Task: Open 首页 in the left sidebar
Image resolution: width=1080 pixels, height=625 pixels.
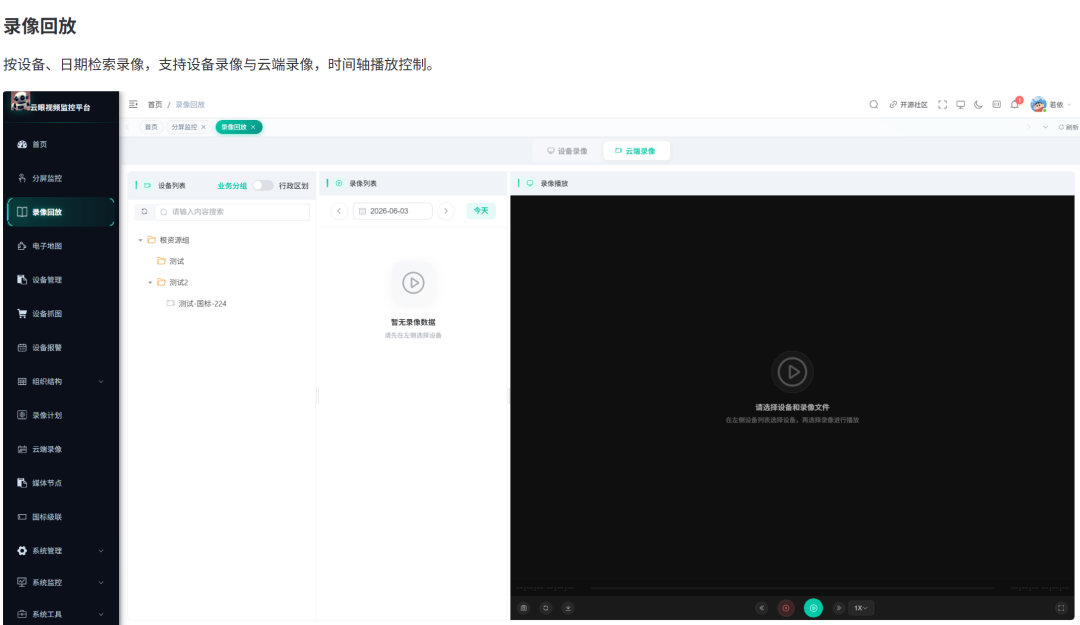Action: (60, 145)
